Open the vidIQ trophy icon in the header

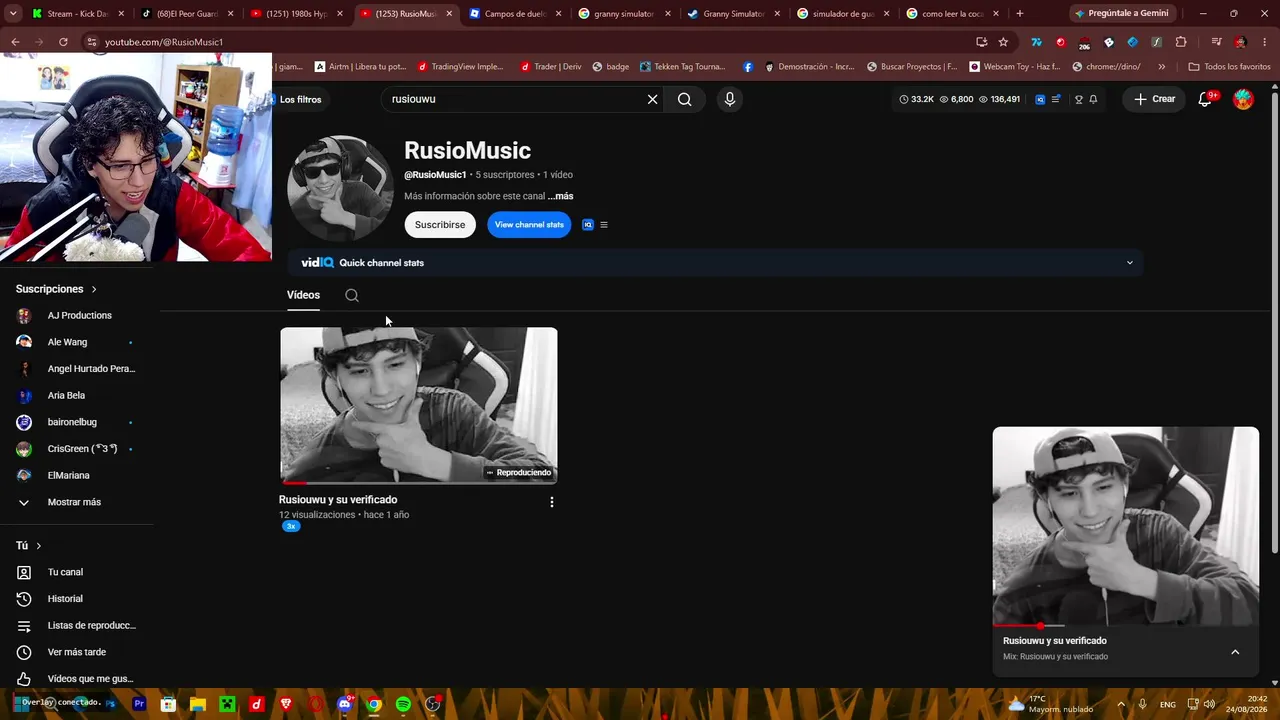point(1079,99)
